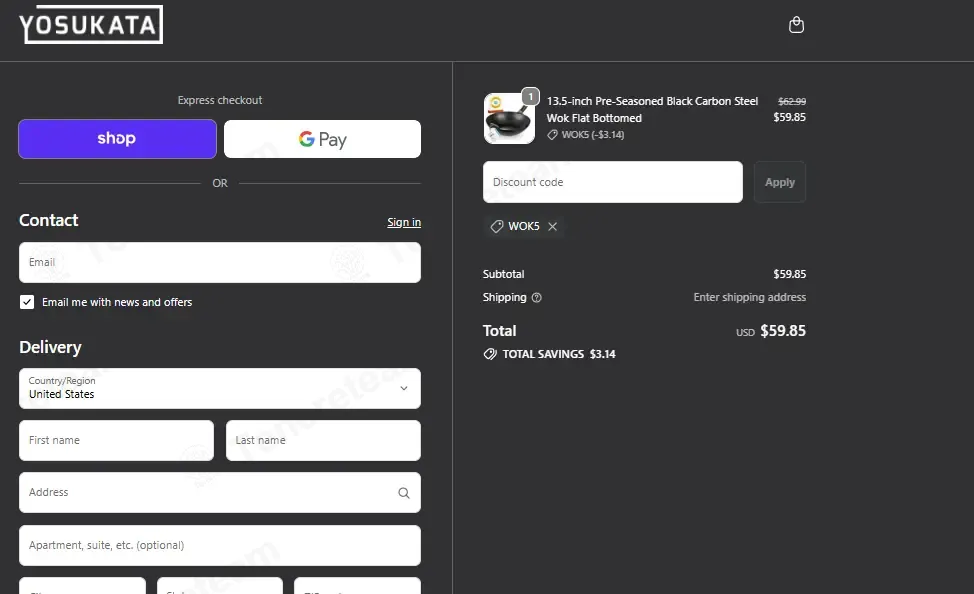This screenshot has height=594, width=974.
Task: Click the Country/Region chevron arrow
Action: click(404, 388)
